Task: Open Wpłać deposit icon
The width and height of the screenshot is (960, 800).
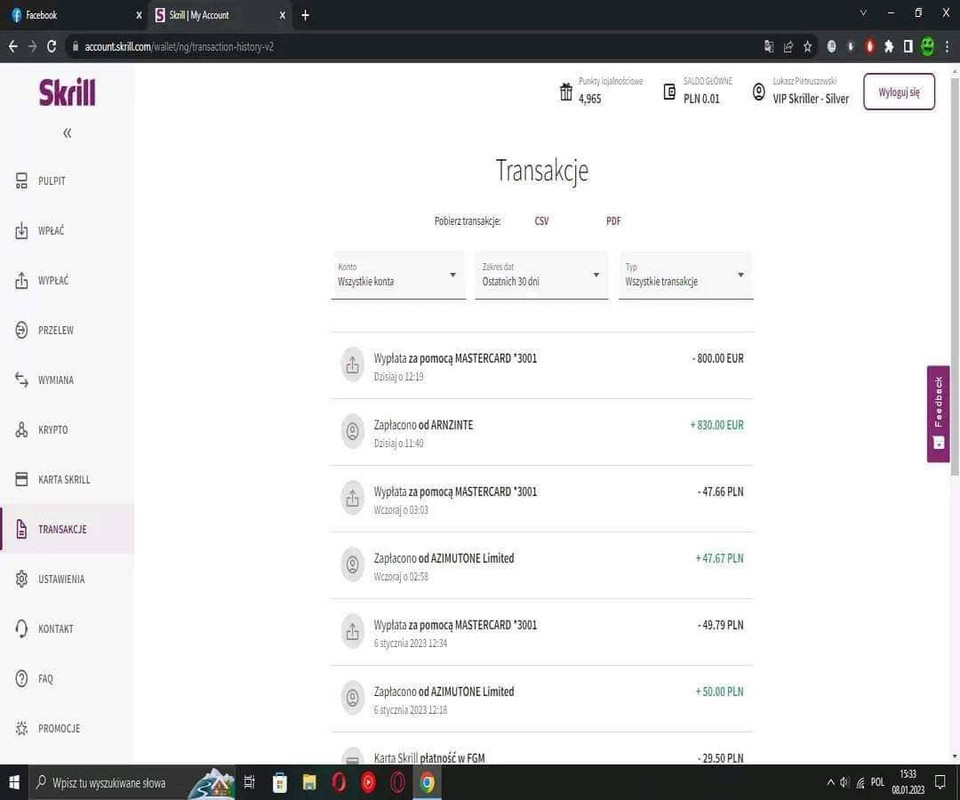Action: (21, 230)
